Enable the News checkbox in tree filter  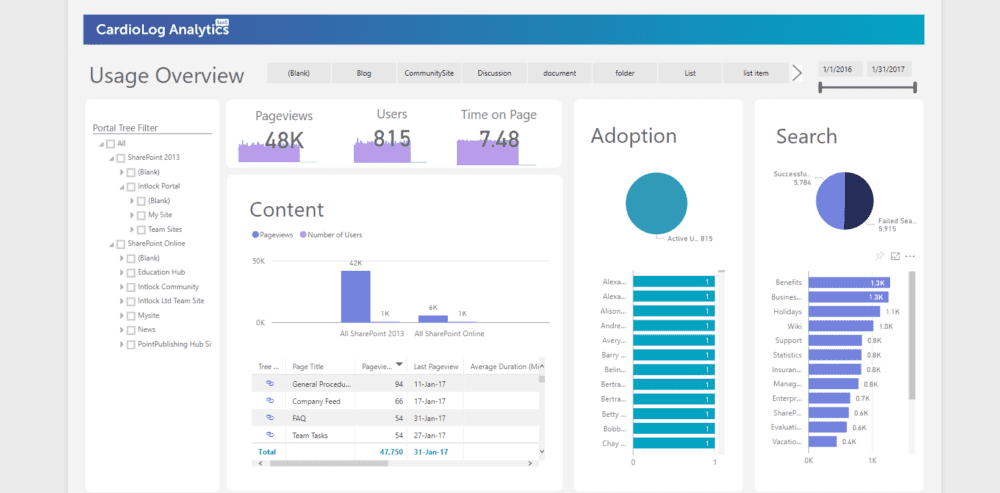(x=131, y=329)
